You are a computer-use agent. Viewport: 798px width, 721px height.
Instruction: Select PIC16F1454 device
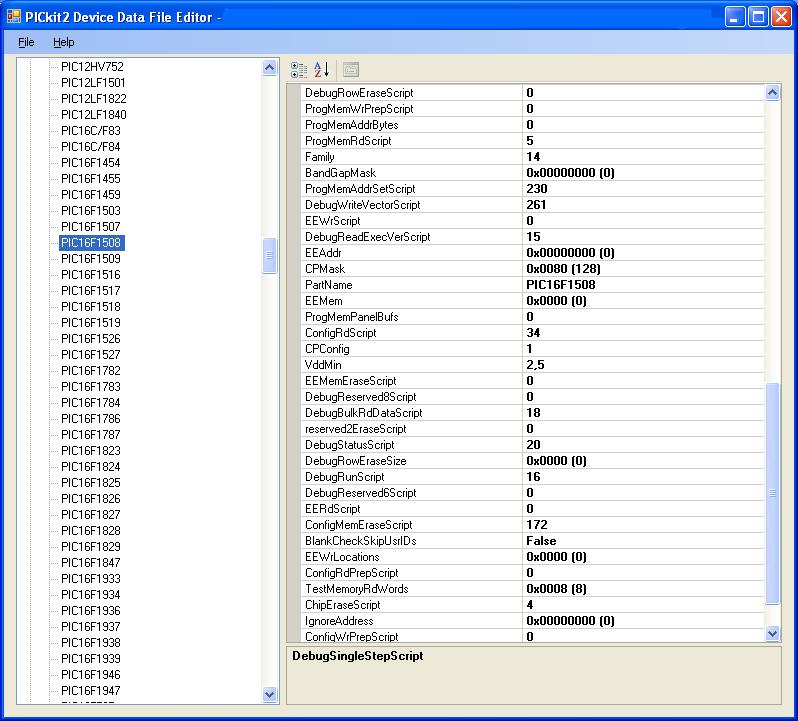[91, 163]
